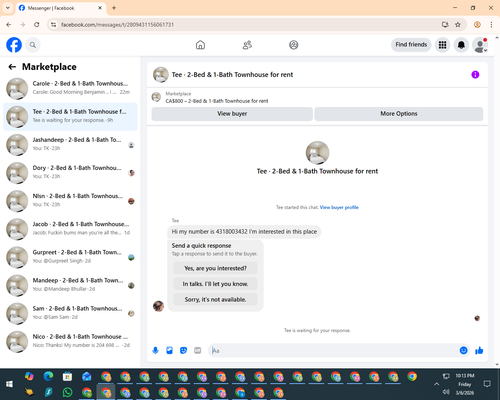This screenshot has height=400, width=500.
Task: Select the Tee conversation in list
Action: tap(70, 117)
